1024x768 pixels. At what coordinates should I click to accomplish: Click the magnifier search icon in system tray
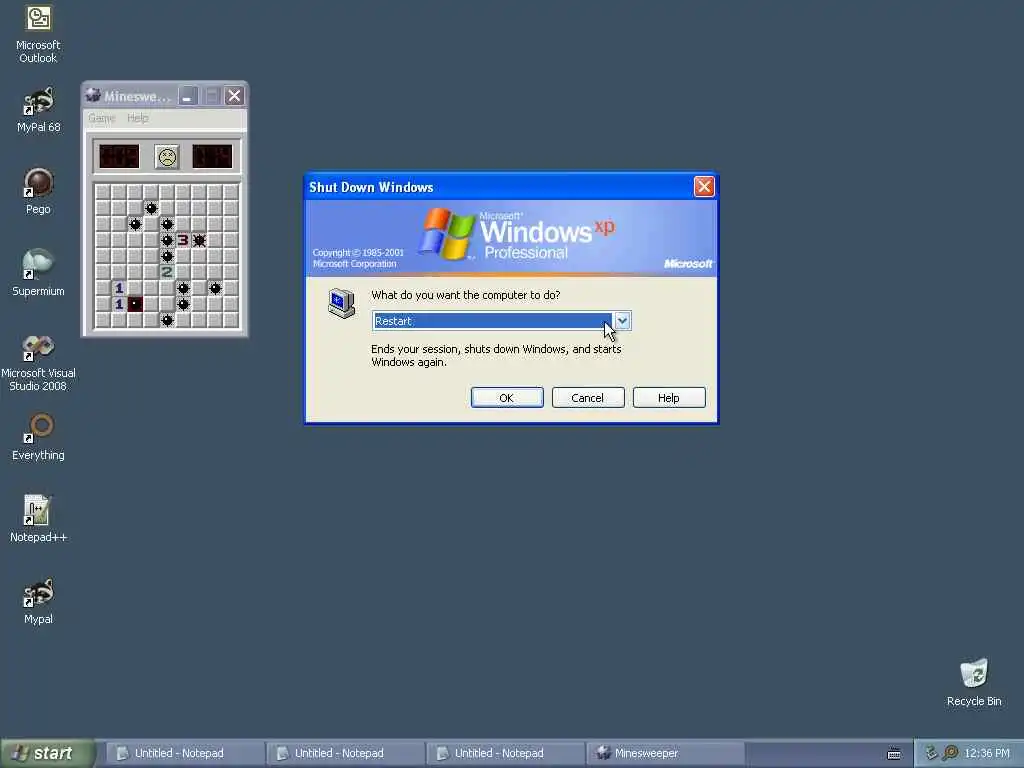tap(951, 753)
